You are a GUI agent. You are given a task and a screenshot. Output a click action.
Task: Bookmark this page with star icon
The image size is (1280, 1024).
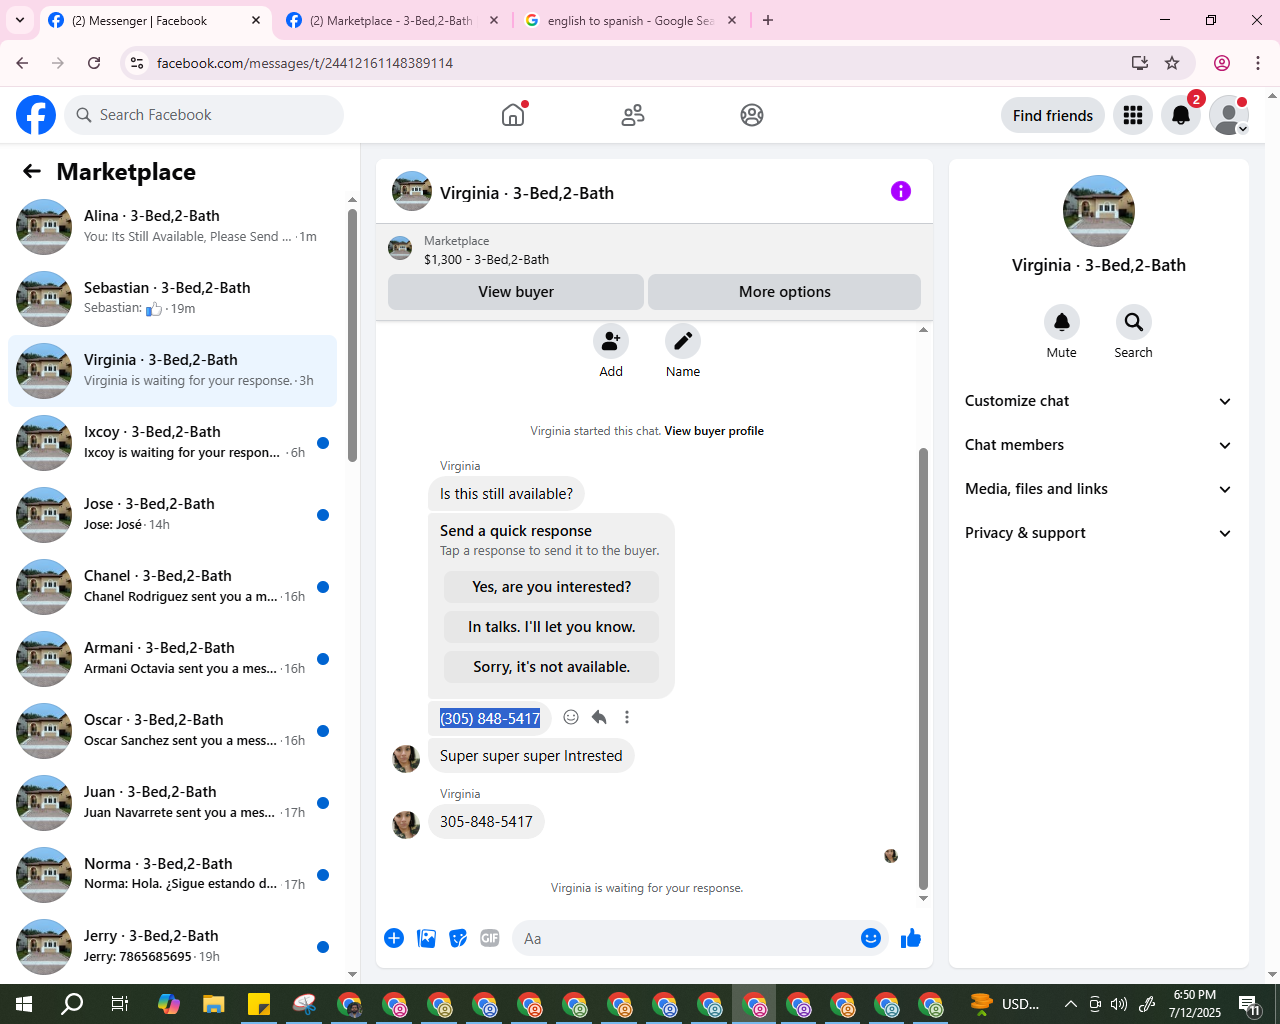coord(1172,63)
